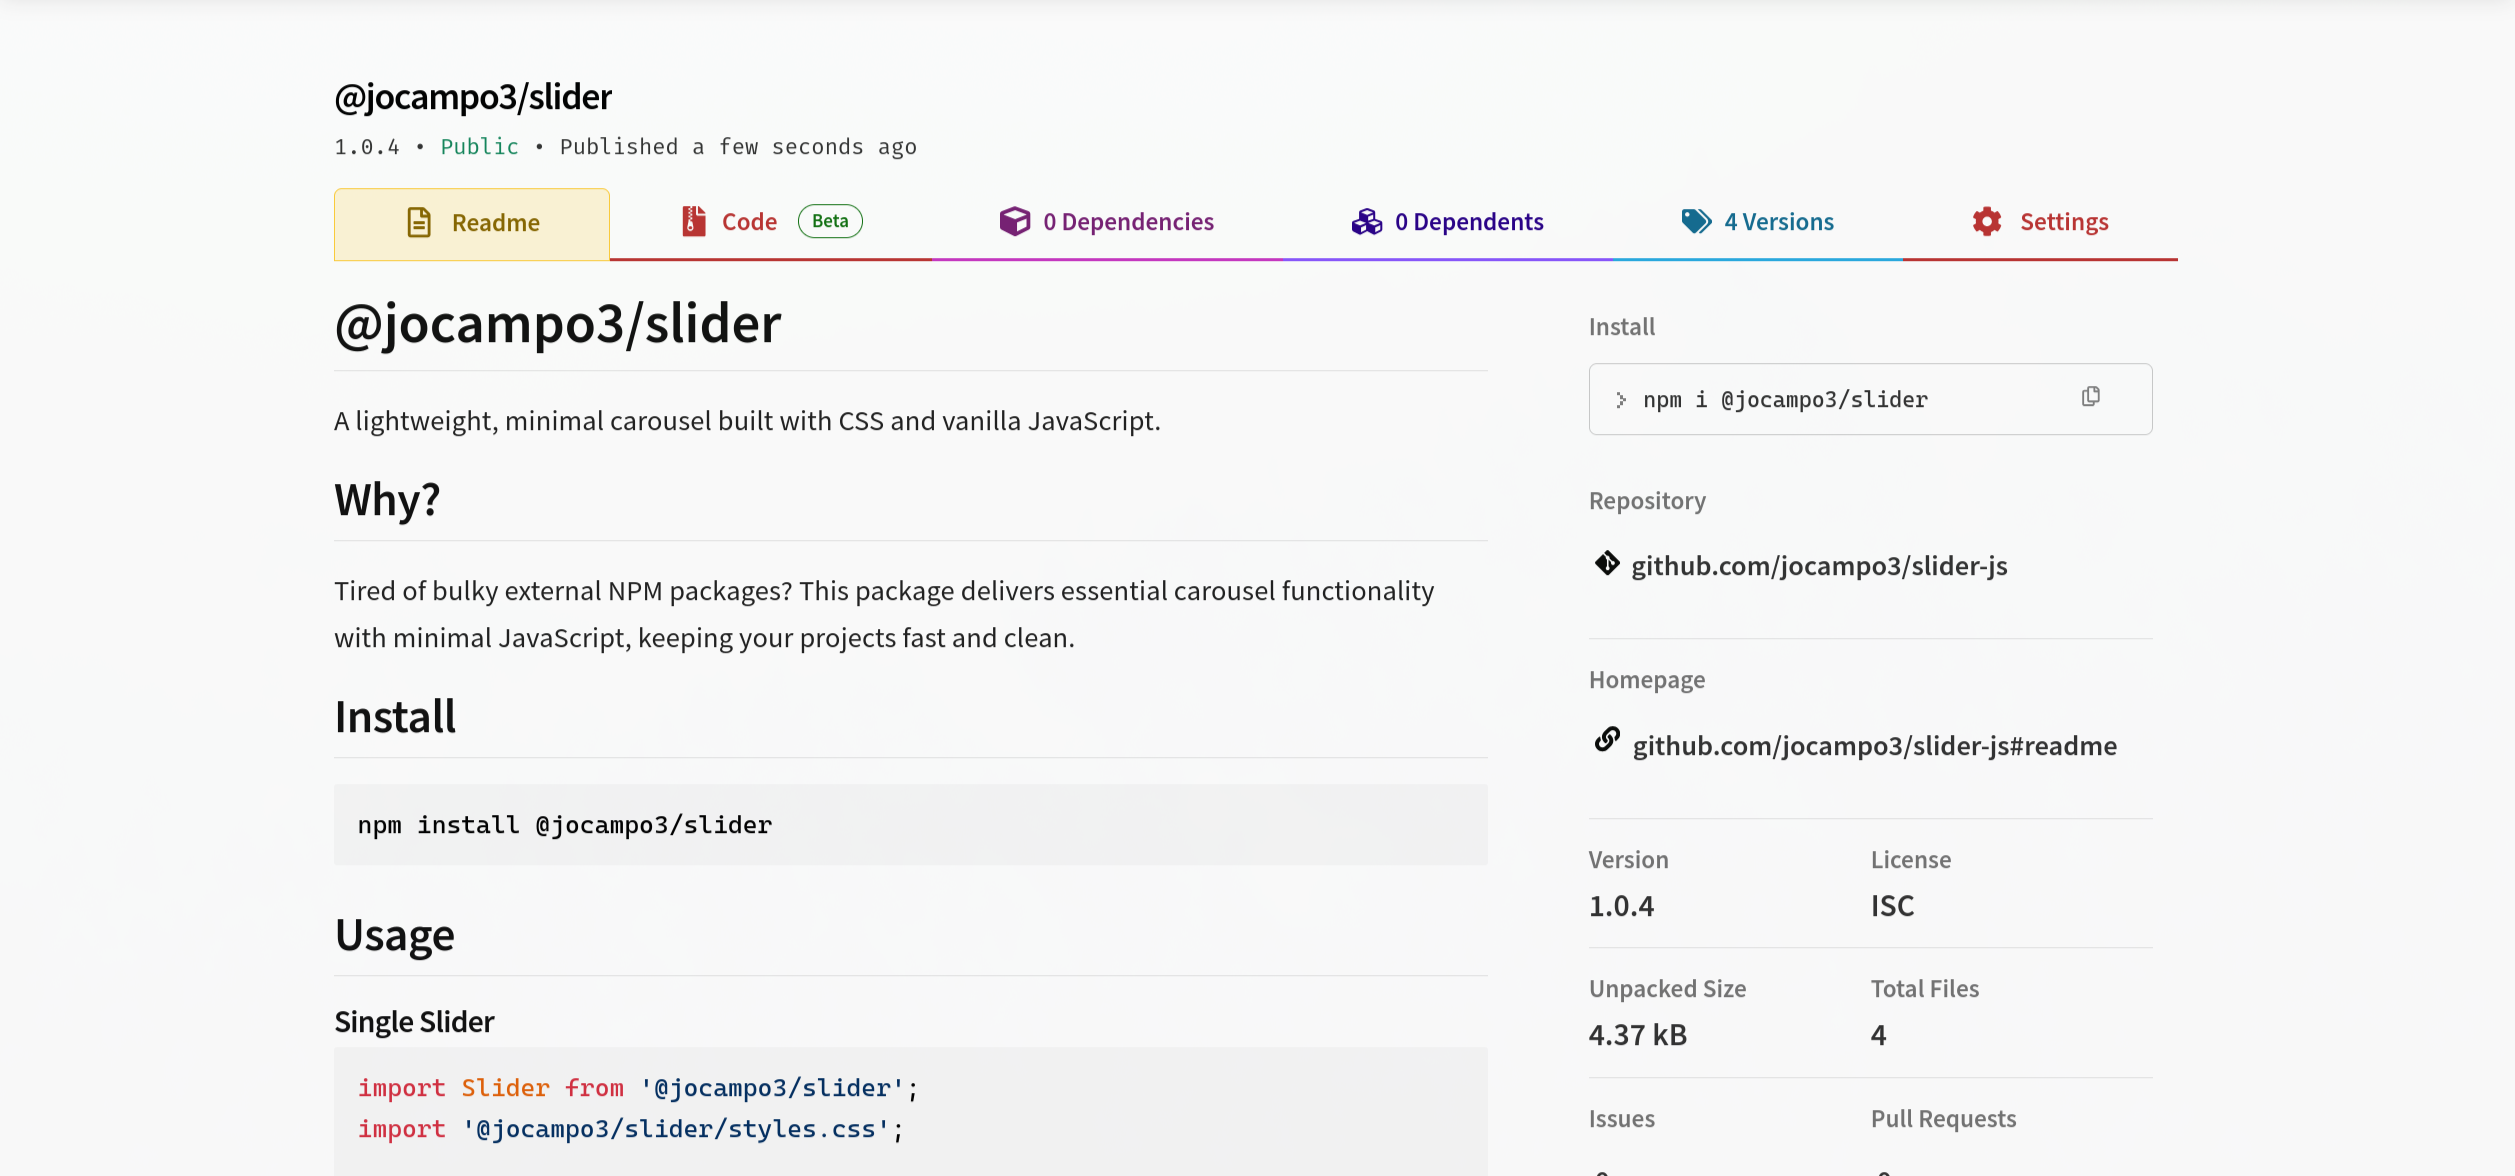This screenshot has width=2515, height=1176.
Task: Click the 'Issues' label in sidebar
Action: coord(1621,1119)
